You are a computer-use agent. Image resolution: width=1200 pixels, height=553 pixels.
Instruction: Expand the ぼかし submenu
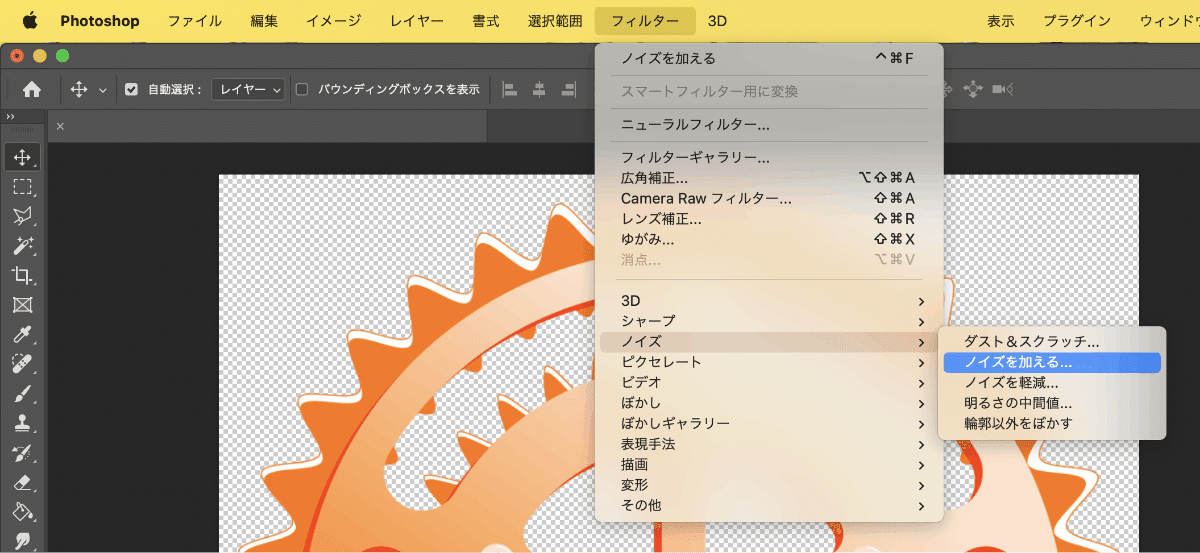point(769,403)
